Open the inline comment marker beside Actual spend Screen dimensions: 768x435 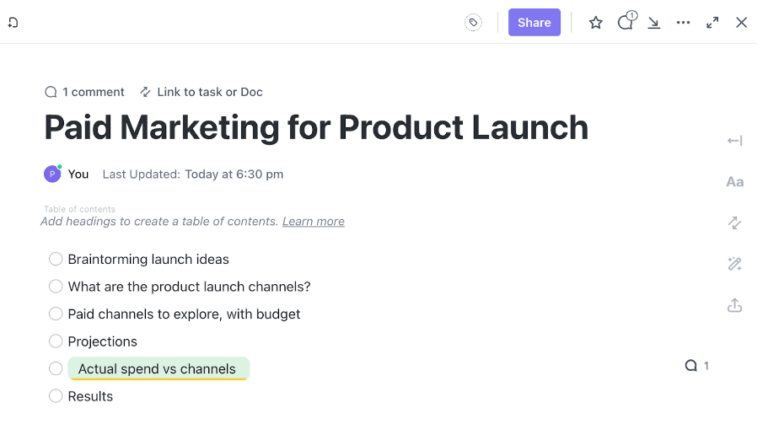pyautogui.click(x=696, y=366)
